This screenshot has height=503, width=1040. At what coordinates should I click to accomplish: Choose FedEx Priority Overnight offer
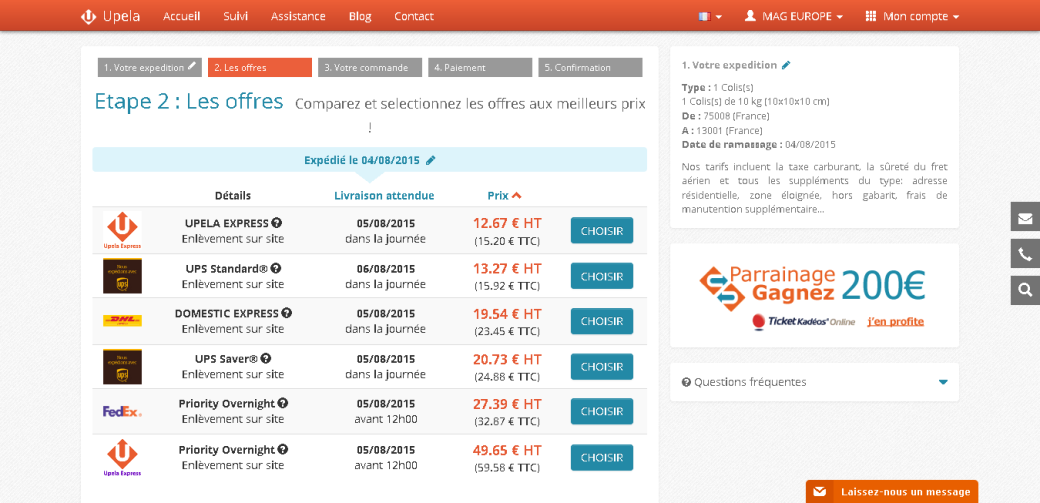602,411
